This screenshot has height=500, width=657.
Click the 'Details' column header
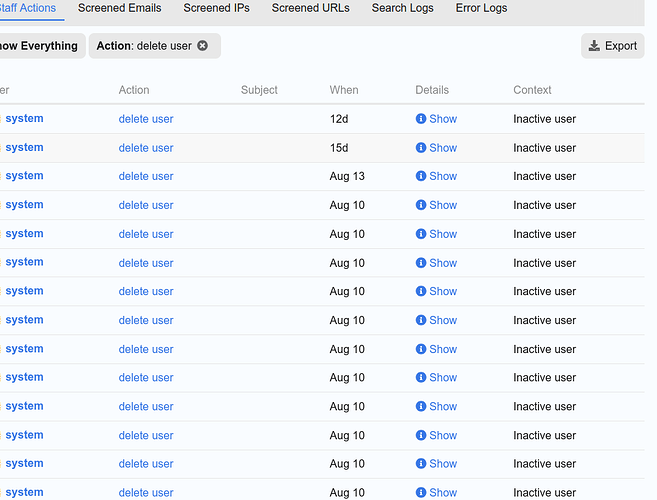pos(432,90)
